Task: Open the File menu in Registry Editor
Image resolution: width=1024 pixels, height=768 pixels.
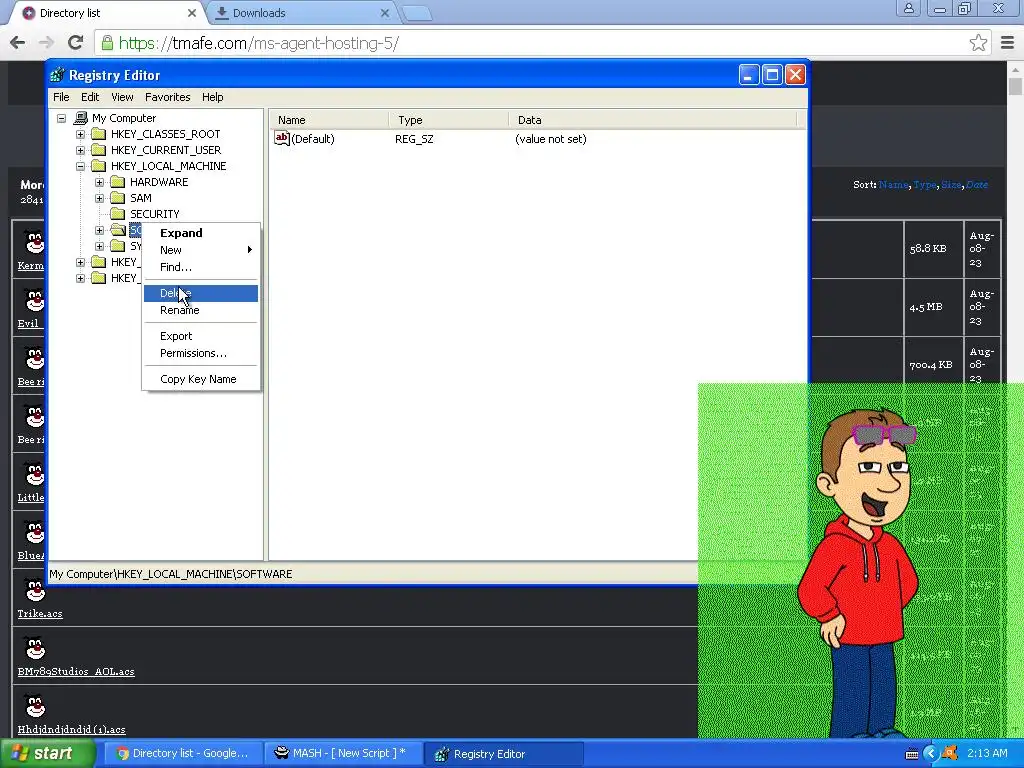Action: pos(61,97)
